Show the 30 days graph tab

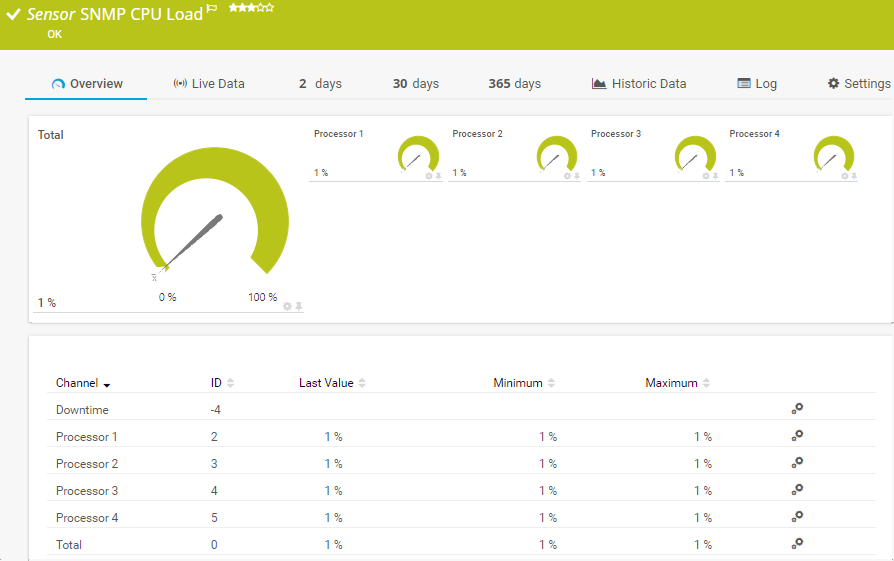[x=415, y=84]
